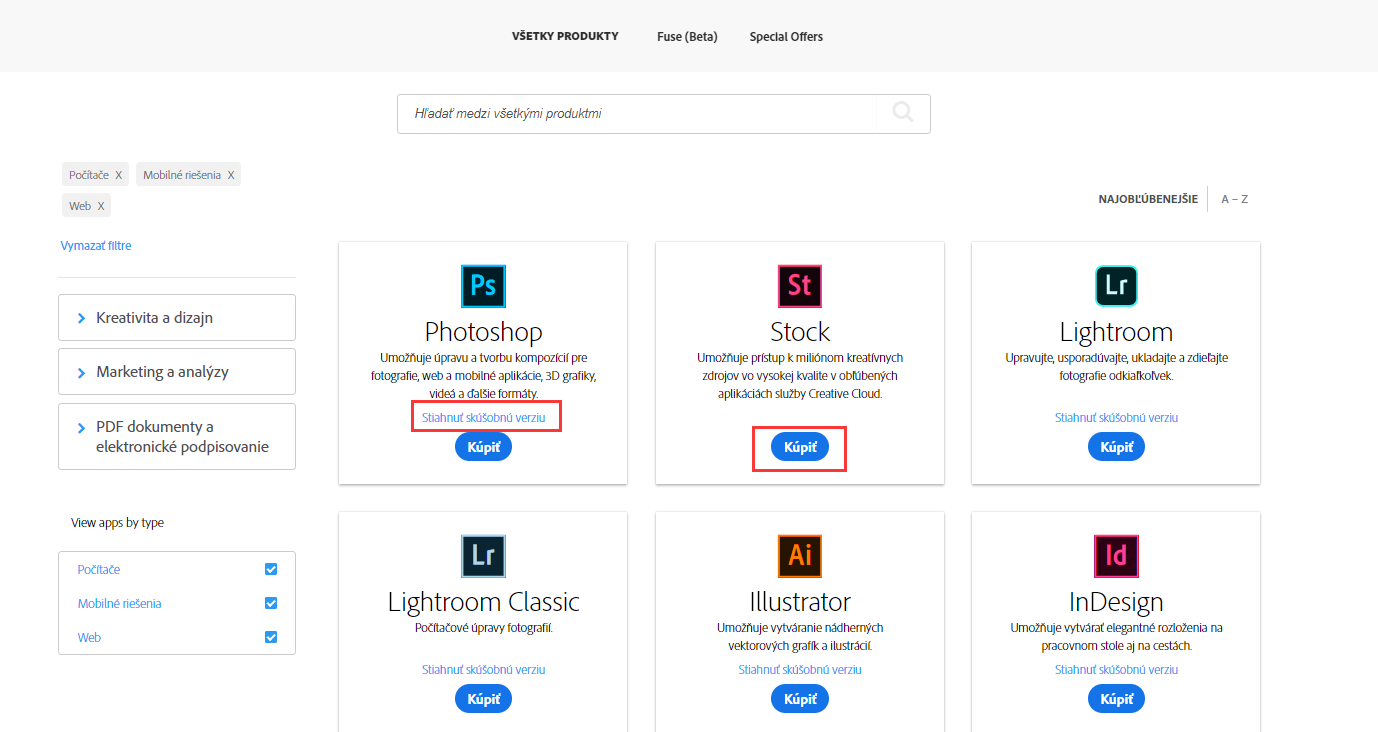The height and width of the screenshot is (732, 1378).
Task: Expand the Marketing a analýzy category
Action: [x=177, y=372]
